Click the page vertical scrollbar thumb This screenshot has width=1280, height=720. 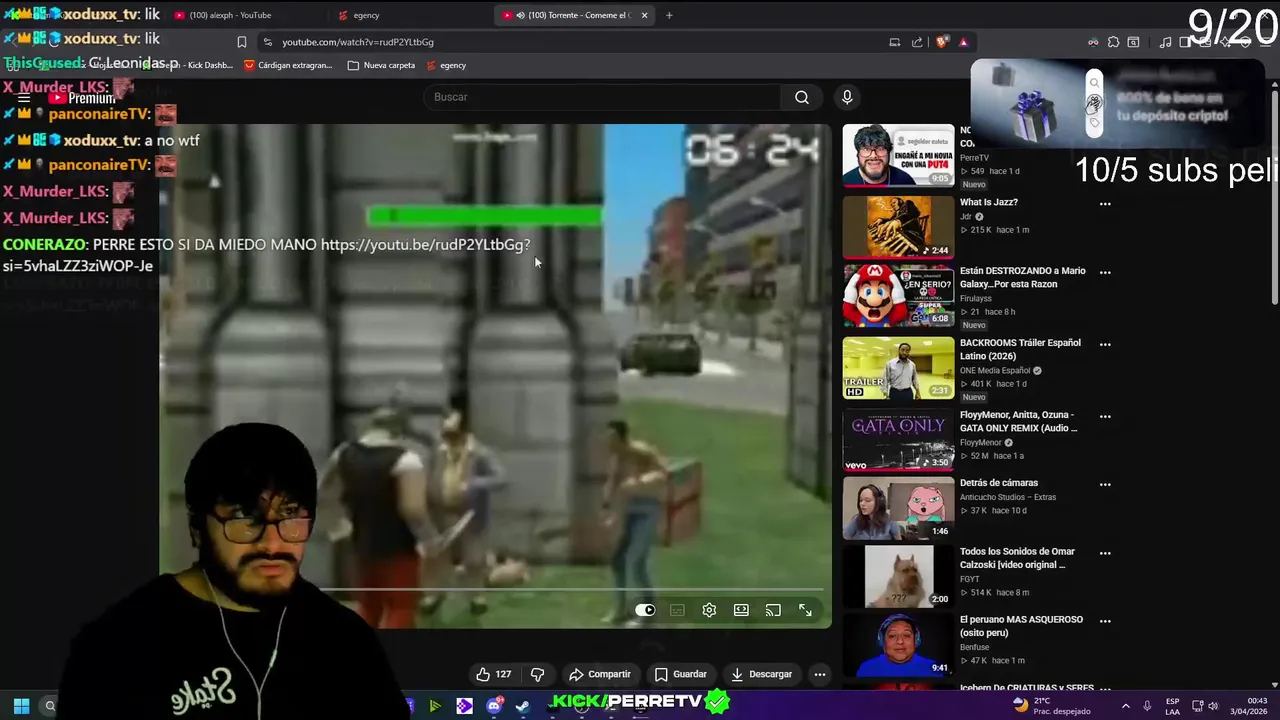[x=1274, y=195]
